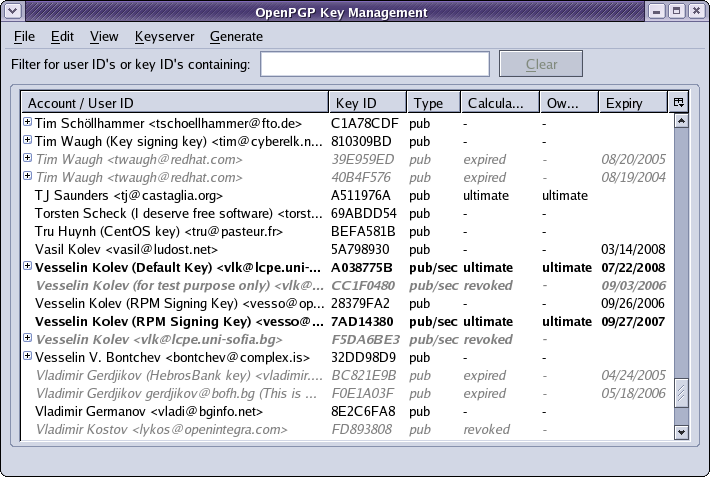Click scrollbar down arrow in key list
710x477 pixels.
[681, 432]
